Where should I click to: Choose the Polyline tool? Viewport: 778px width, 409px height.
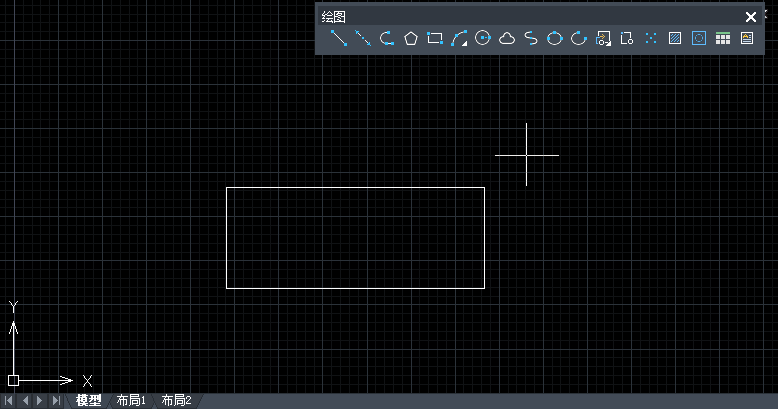point(387,39)
